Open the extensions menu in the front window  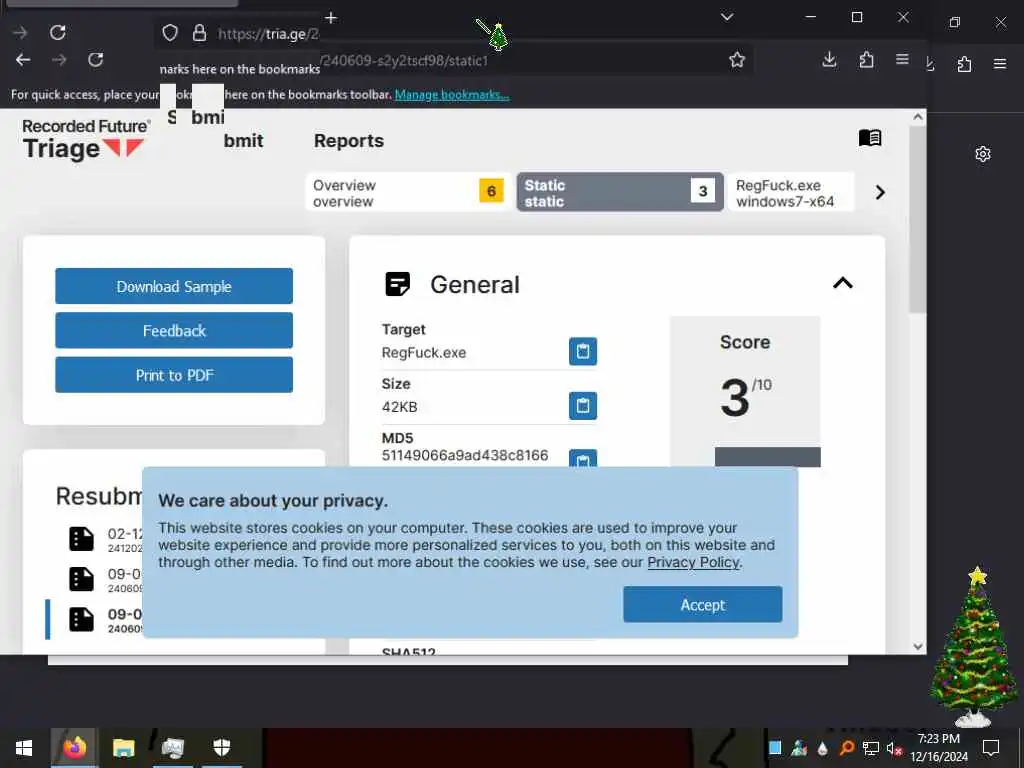(866, 60)
